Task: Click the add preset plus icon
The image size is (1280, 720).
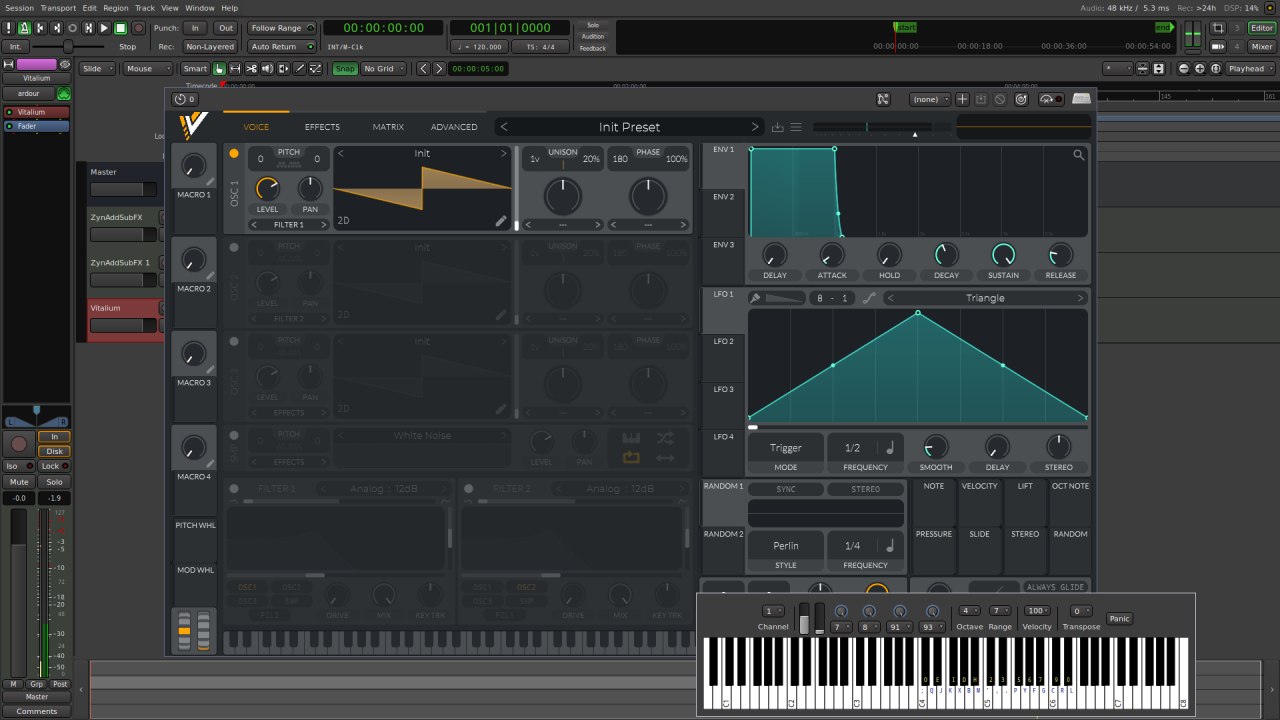Action: tap(962, 99)
